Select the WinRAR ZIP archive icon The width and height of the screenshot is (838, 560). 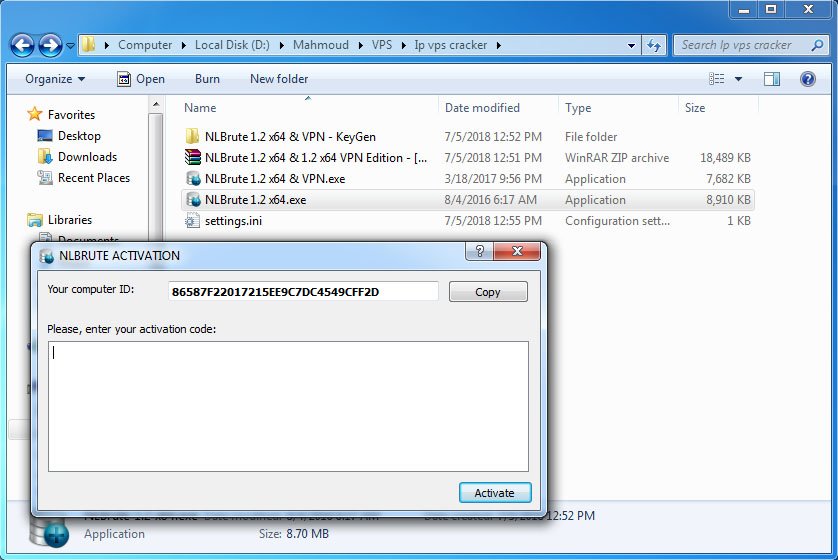point(192,157)
